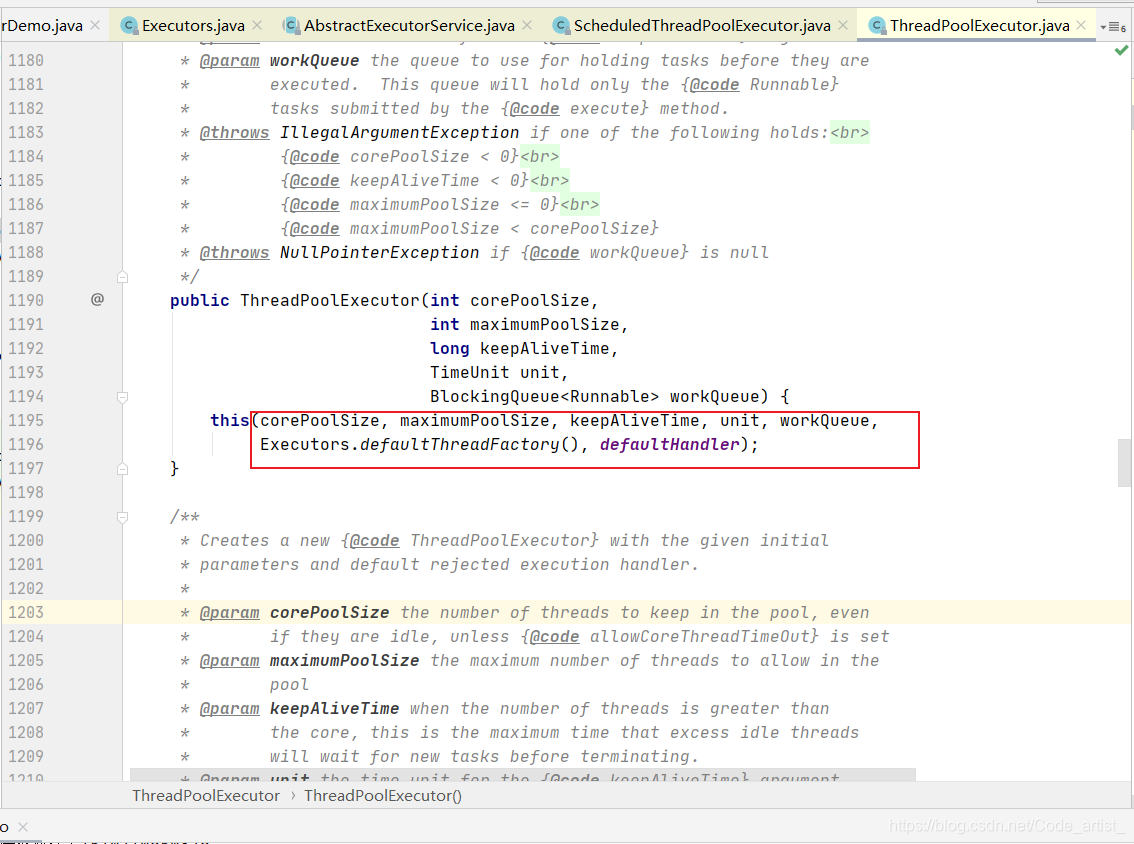This screenshot has width=1134, height=844.
Task: Open the hidden tabs list dropdown
Action: (1113, 27)
